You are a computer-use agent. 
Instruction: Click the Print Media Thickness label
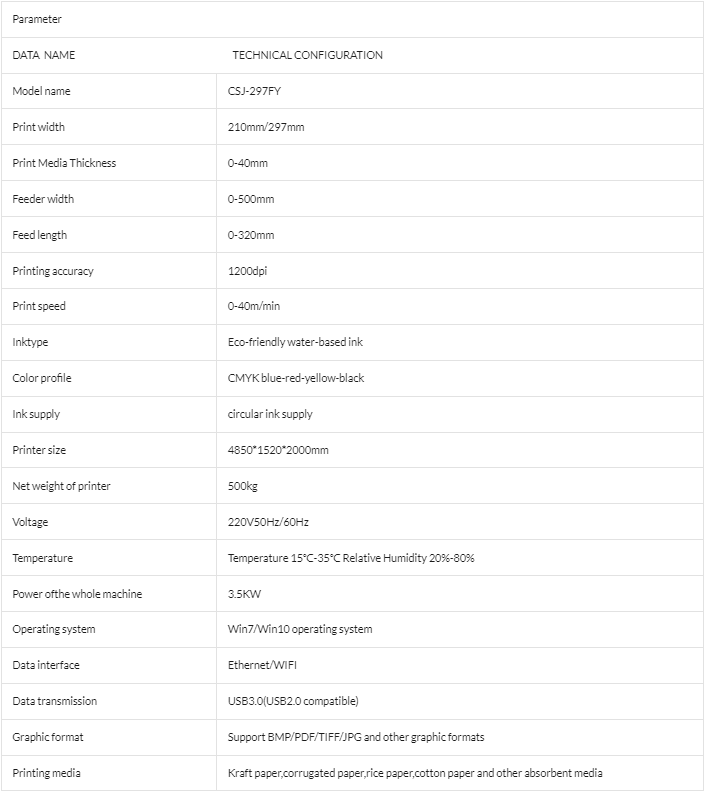point(64,163)
